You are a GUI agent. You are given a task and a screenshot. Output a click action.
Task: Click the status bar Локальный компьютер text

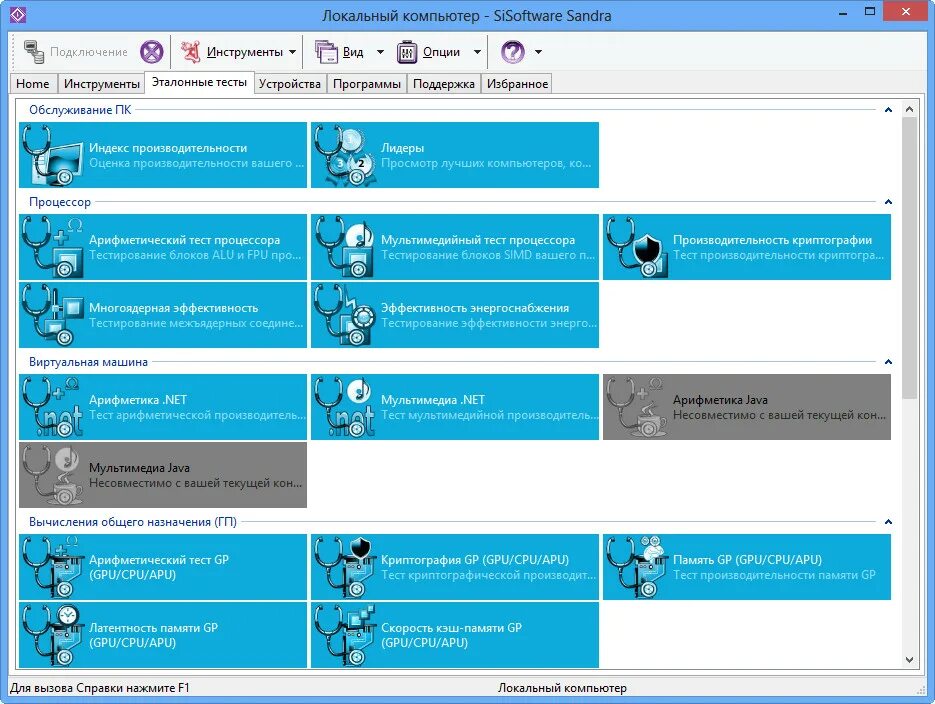pos(562,688)
